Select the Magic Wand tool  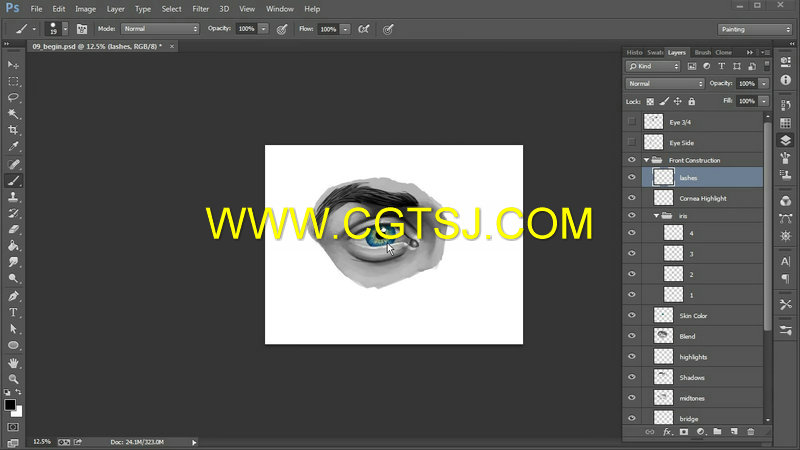13,114
